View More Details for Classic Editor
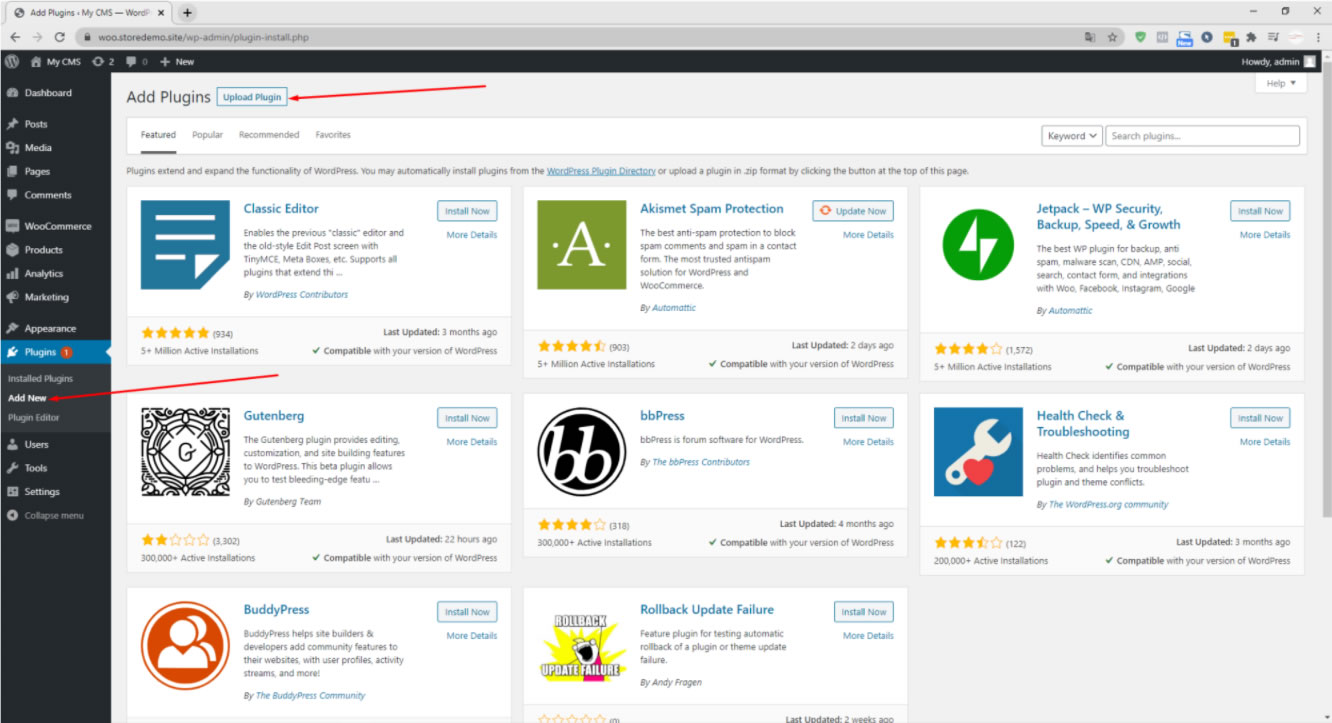The height and width of the screenshot is (723, 1332). [x=472, y=235]
